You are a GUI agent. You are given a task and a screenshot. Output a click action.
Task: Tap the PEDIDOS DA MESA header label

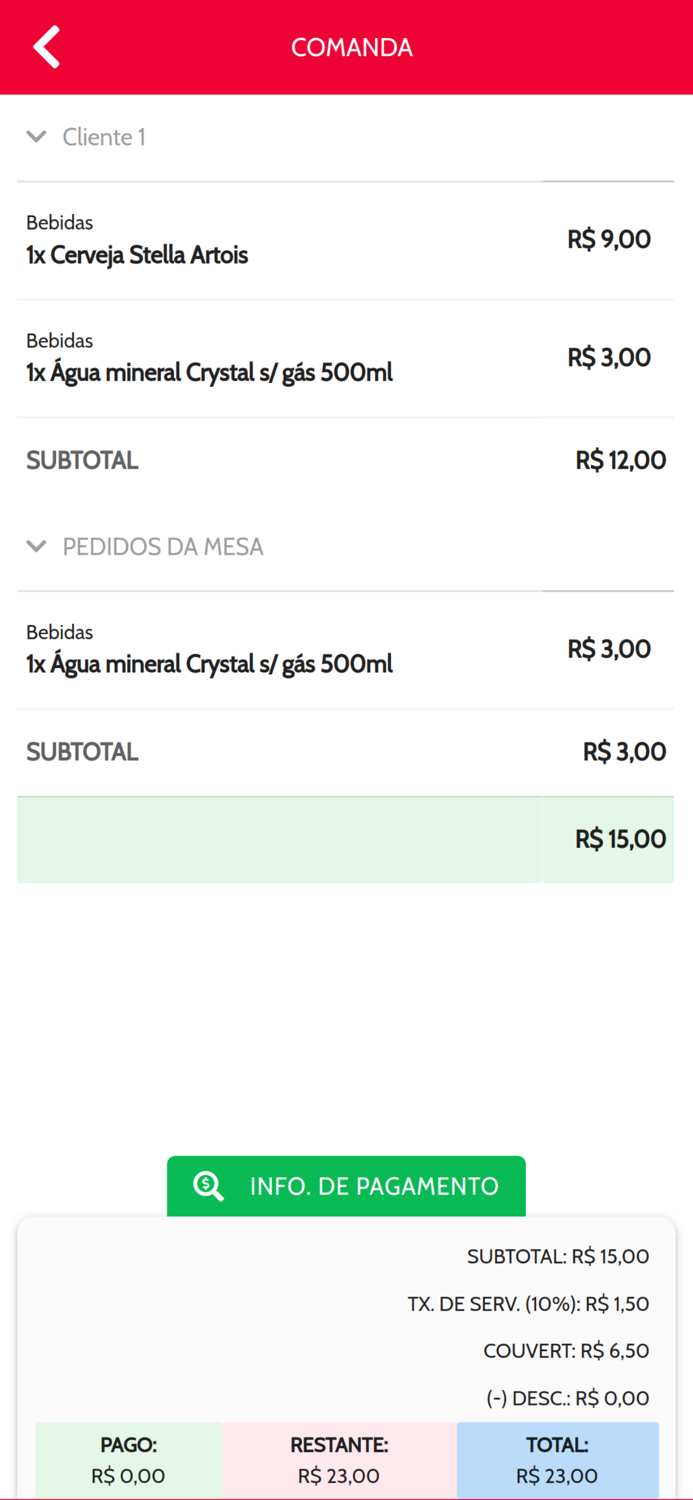[x=163, y=547]
